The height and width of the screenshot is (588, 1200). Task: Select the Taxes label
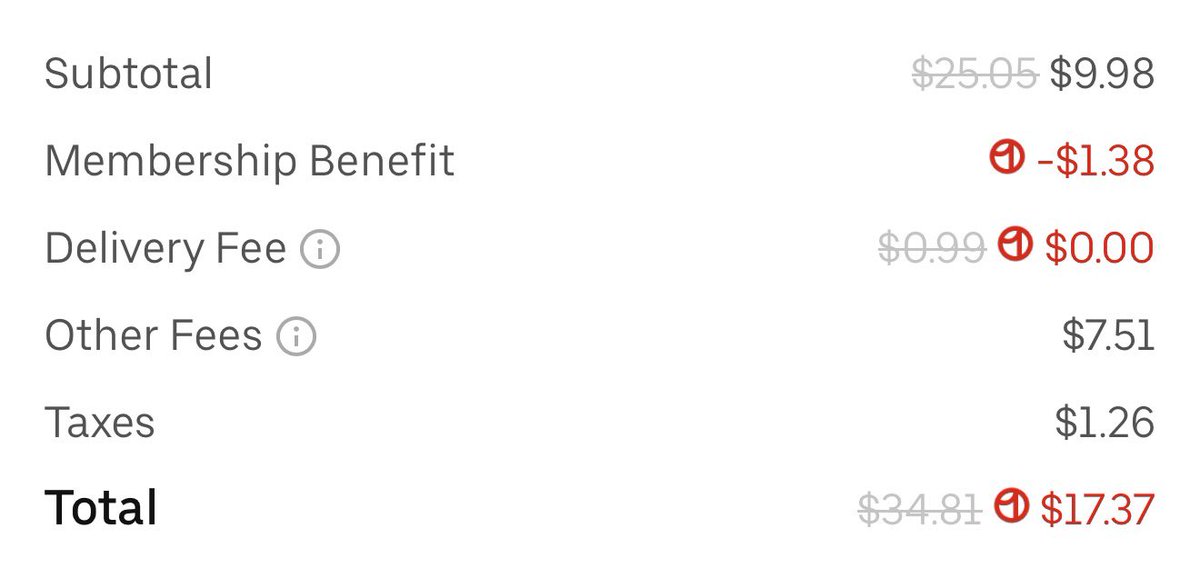(x=100, y=422)
